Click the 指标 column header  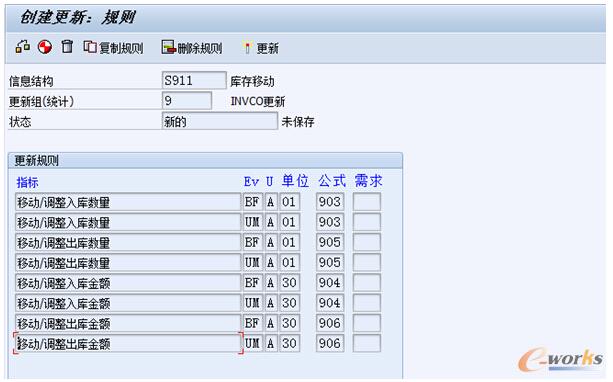(27, 182)
